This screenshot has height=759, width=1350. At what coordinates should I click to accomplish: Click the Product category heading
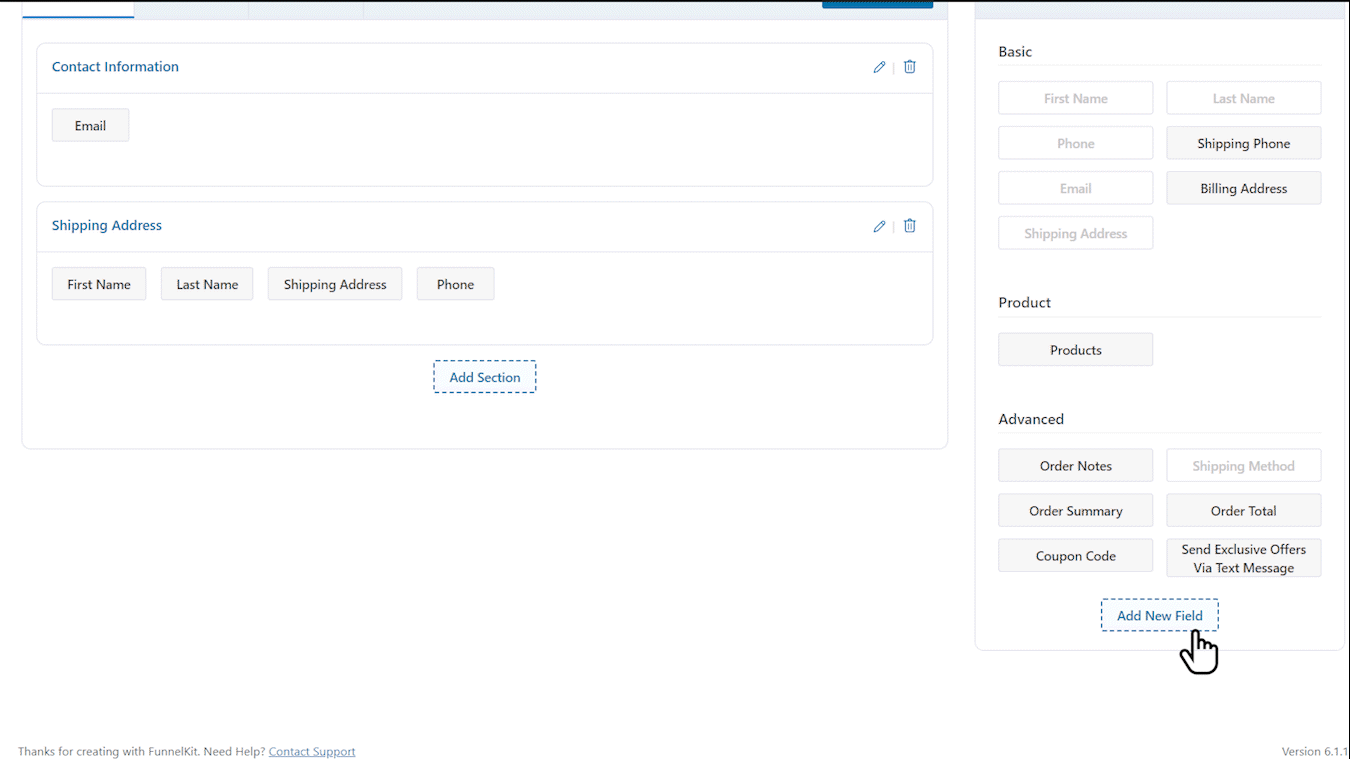(1025, 303)
